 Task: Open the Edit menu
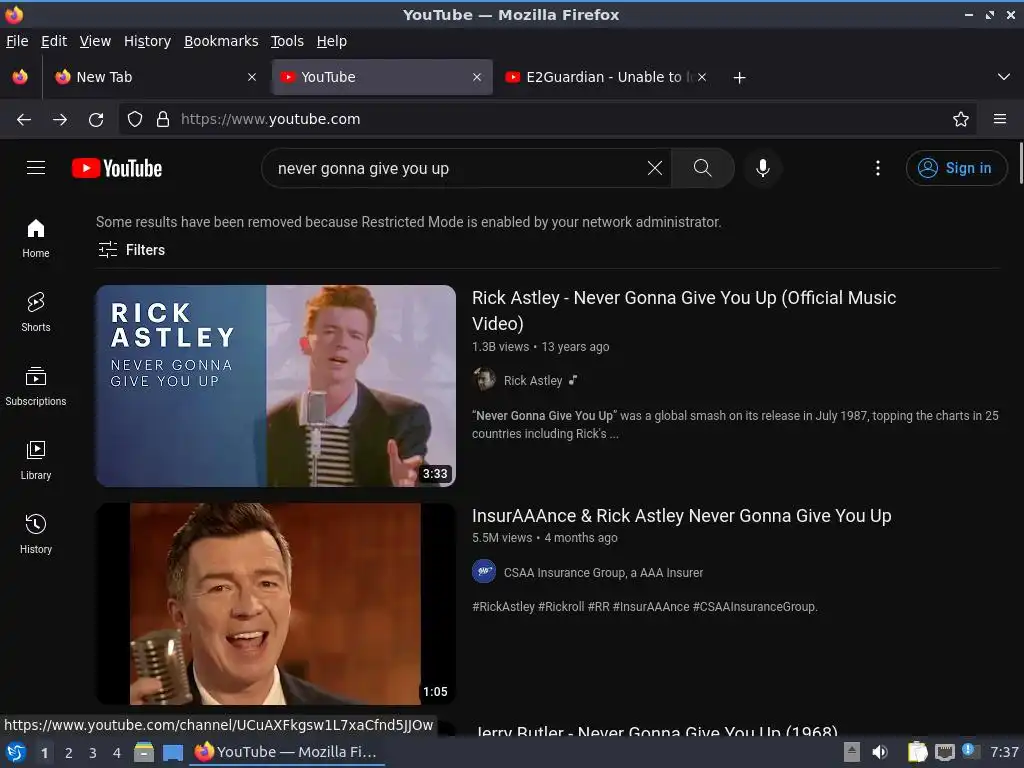54,41
